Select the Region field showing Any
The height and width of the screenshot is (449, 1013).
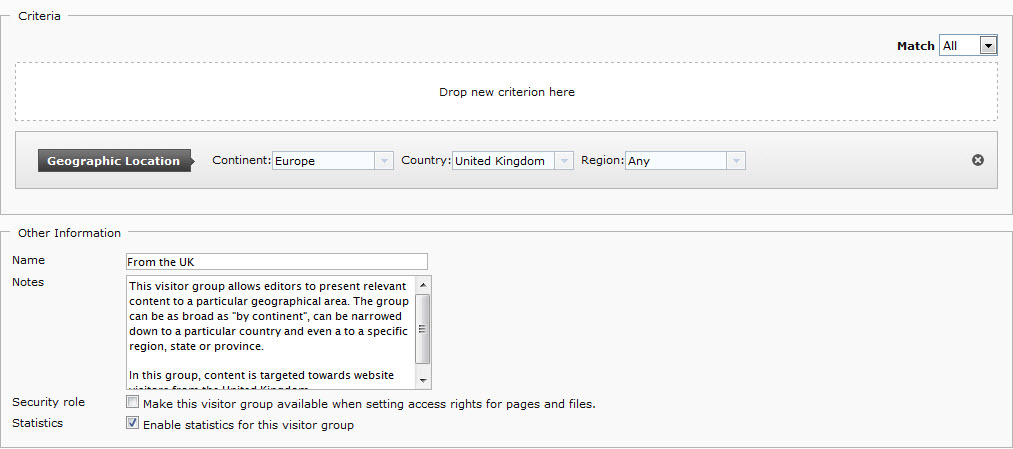[675, 161]
